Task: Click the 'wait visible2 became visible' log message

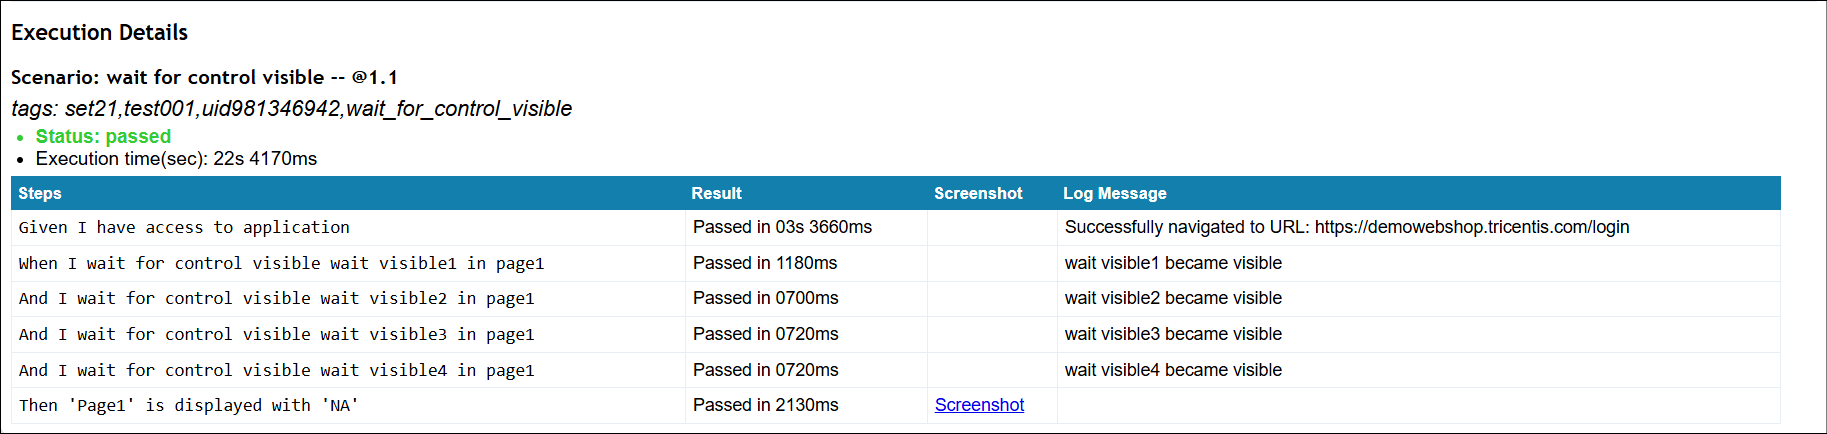Action: coord(1173,298)
